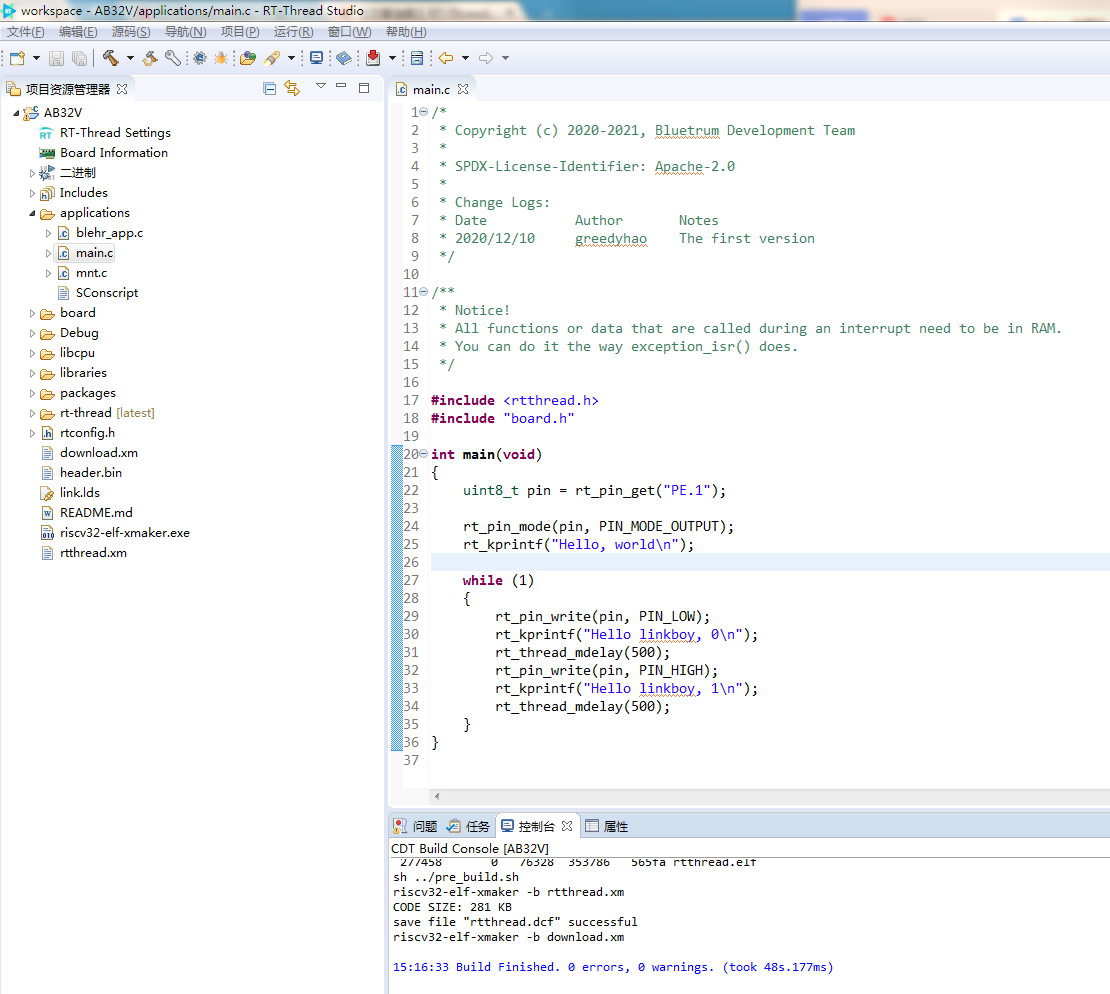Switch to the 问题 tab

pos(416,826)
